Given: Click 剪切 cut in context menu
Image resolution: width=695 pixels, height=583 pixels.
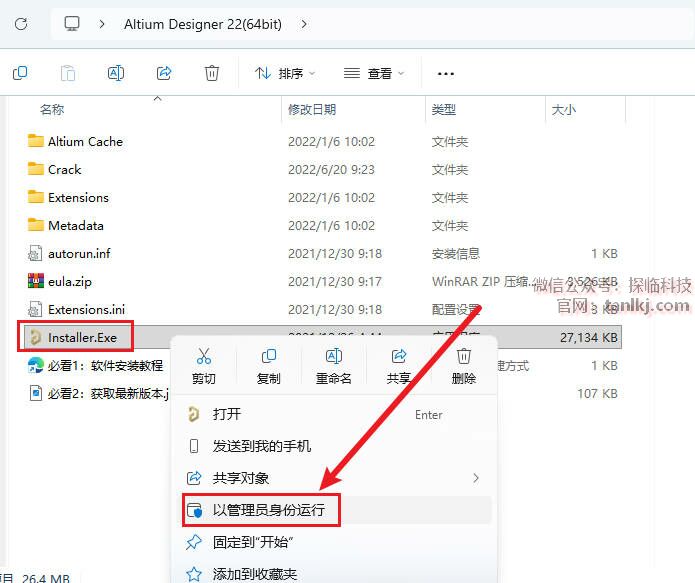Looking at the screenshot, I should click(x=203, y=366).
